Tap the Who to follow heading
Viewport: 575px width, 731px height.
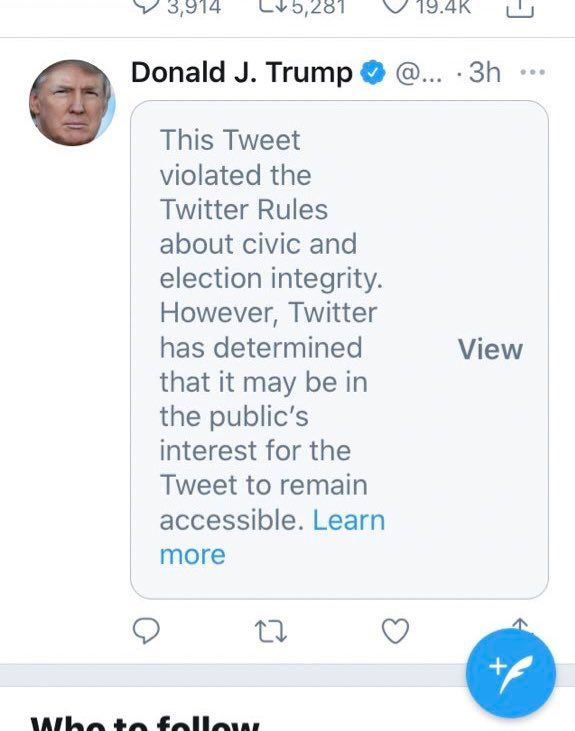[x=145, y=722]
